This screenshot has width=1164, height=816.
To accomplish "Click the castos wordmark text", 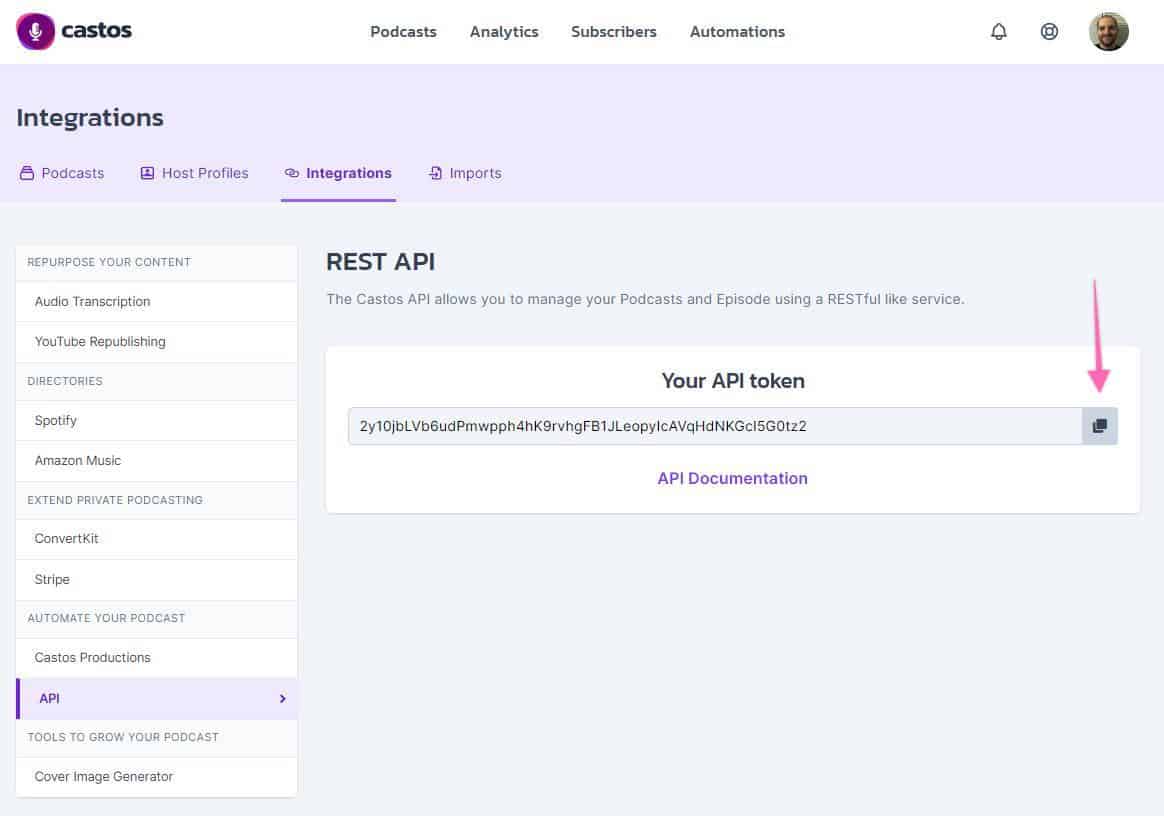I will pyautogui.click(x=97, y=30).
